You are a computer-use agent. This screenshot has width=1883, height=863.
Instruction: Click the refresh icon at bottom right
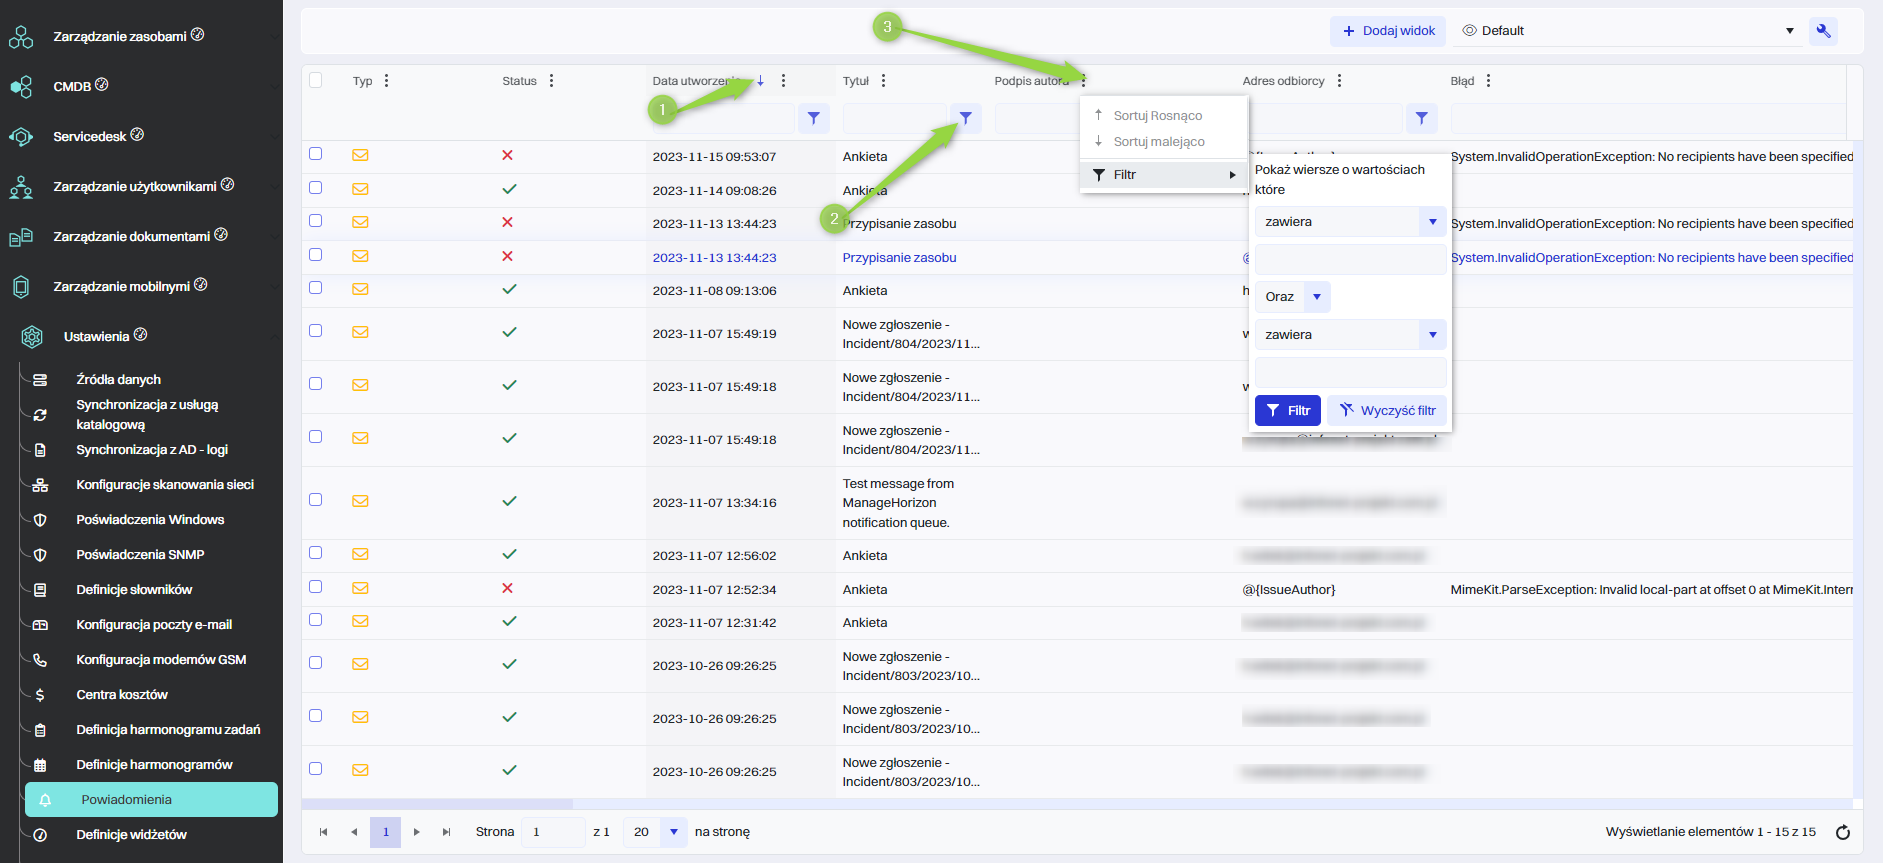pos(1843,832)
